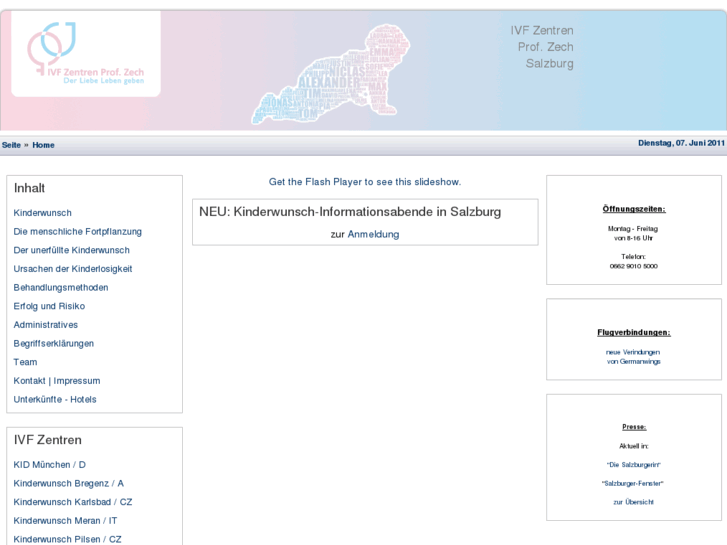Open "Die Salzburgerin" press article

(633, 465)
